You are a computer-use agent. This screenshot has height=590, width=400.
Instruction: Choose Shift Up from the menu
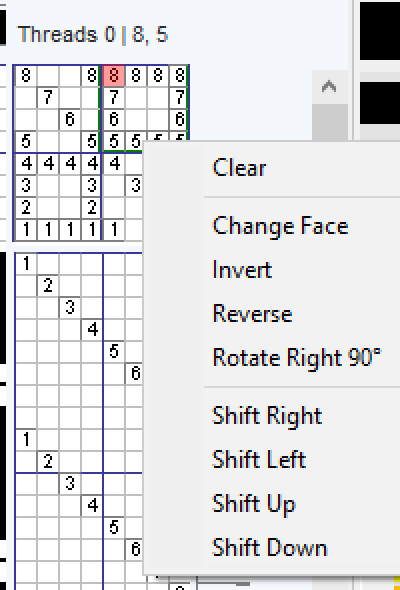pyautogui.click(x=254, y=504)
